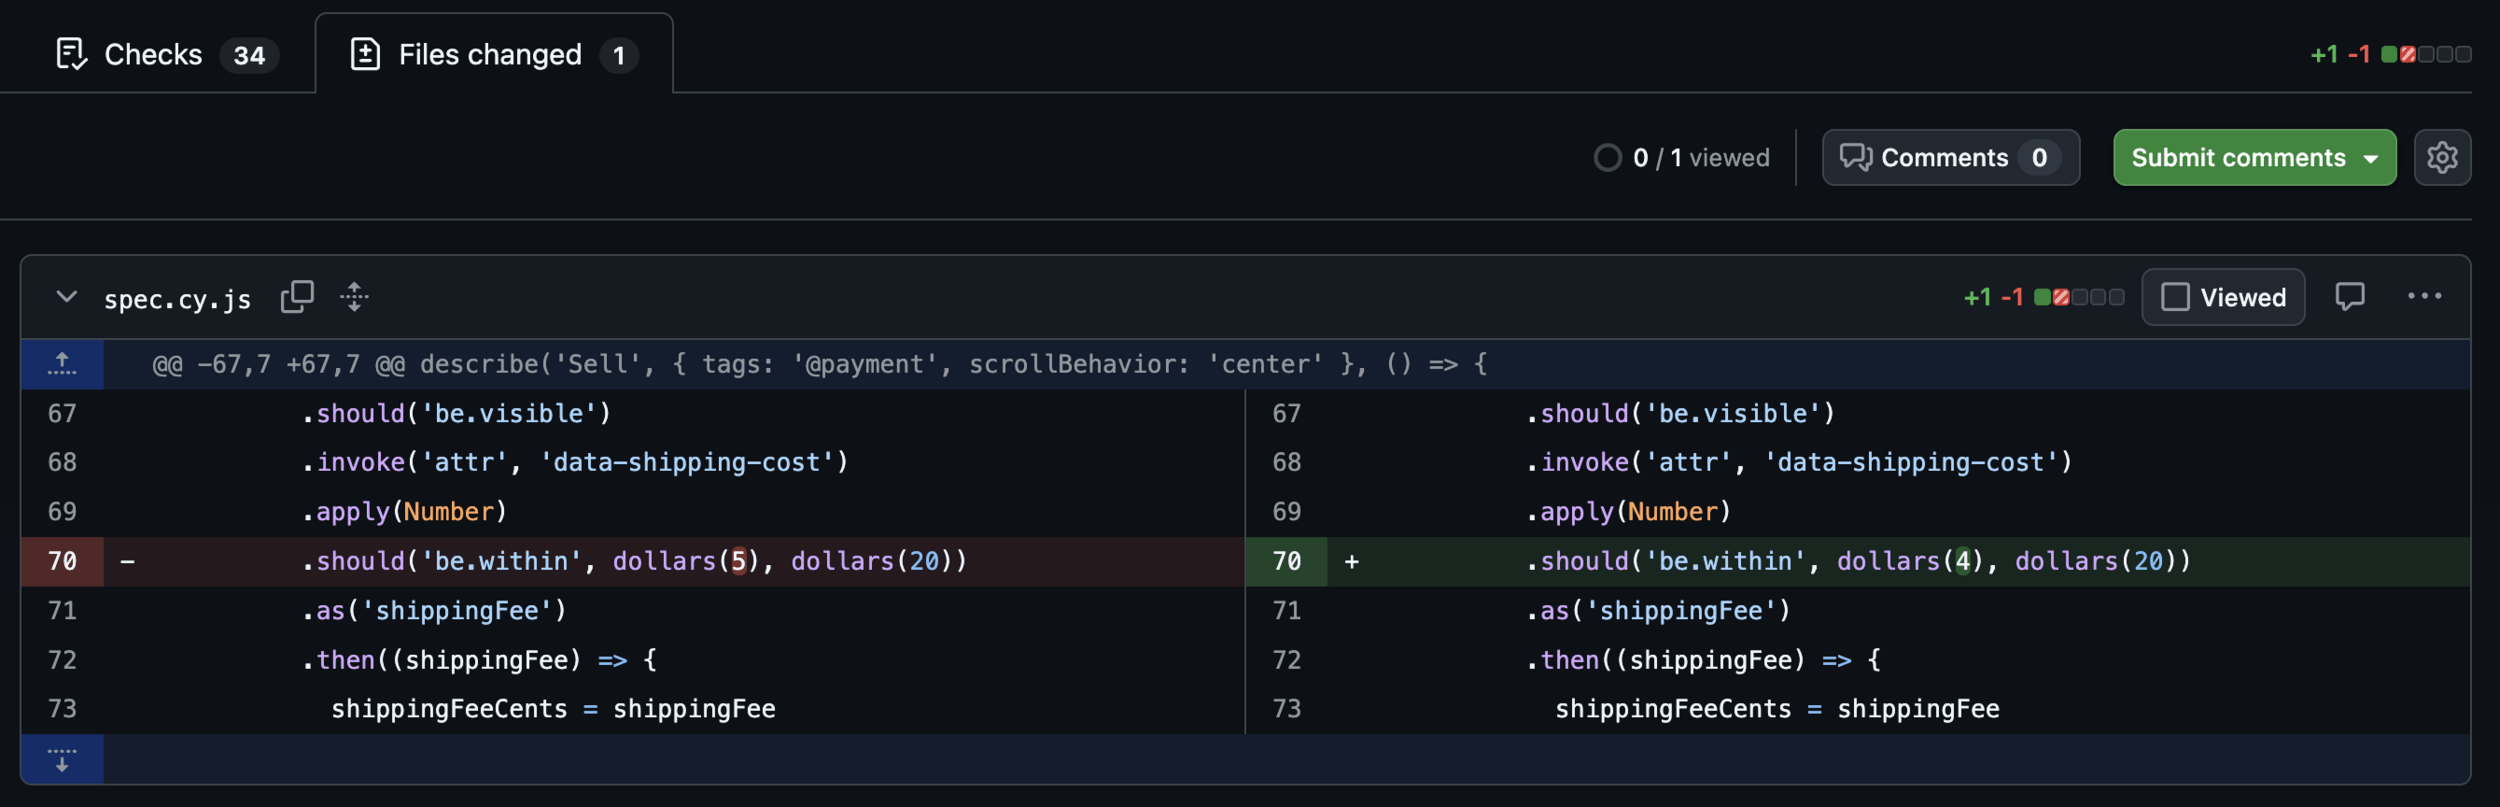Expand diff downward below line 73
Screen dimensions: 2500x807
tap(62, 759)
